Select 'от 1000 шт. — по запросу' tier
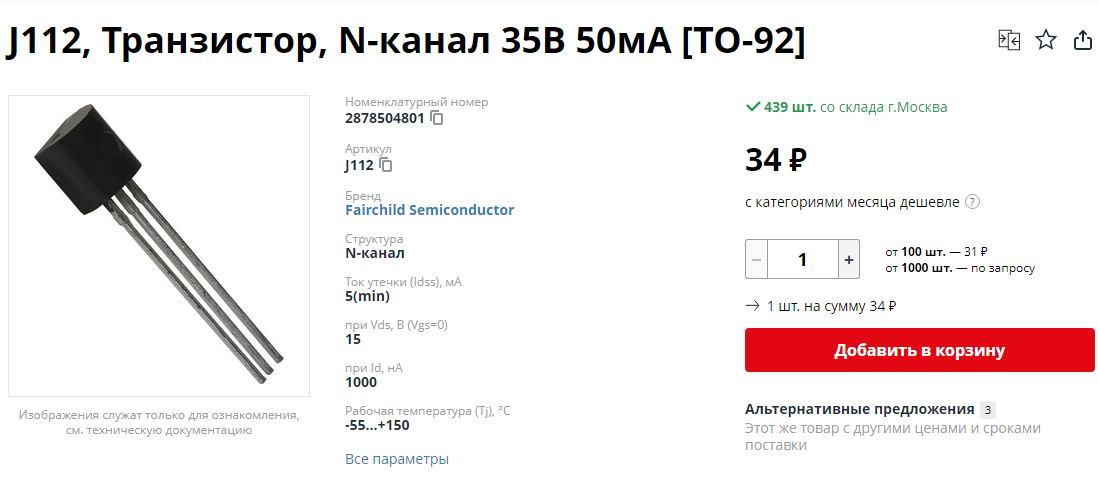The width and height of the screenshot is (1099, 484). (x=959, y=268)
